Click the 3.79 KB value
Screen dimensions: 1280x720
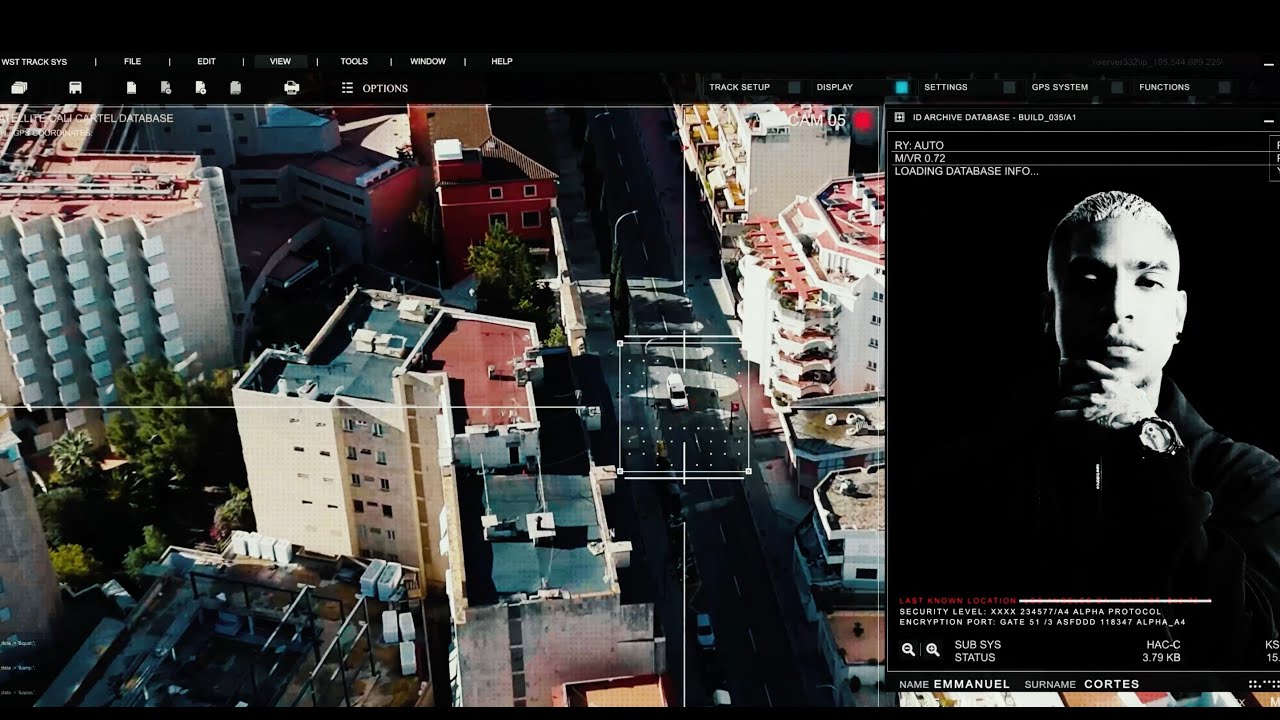pyautogui.click(x=1161, y=658)
